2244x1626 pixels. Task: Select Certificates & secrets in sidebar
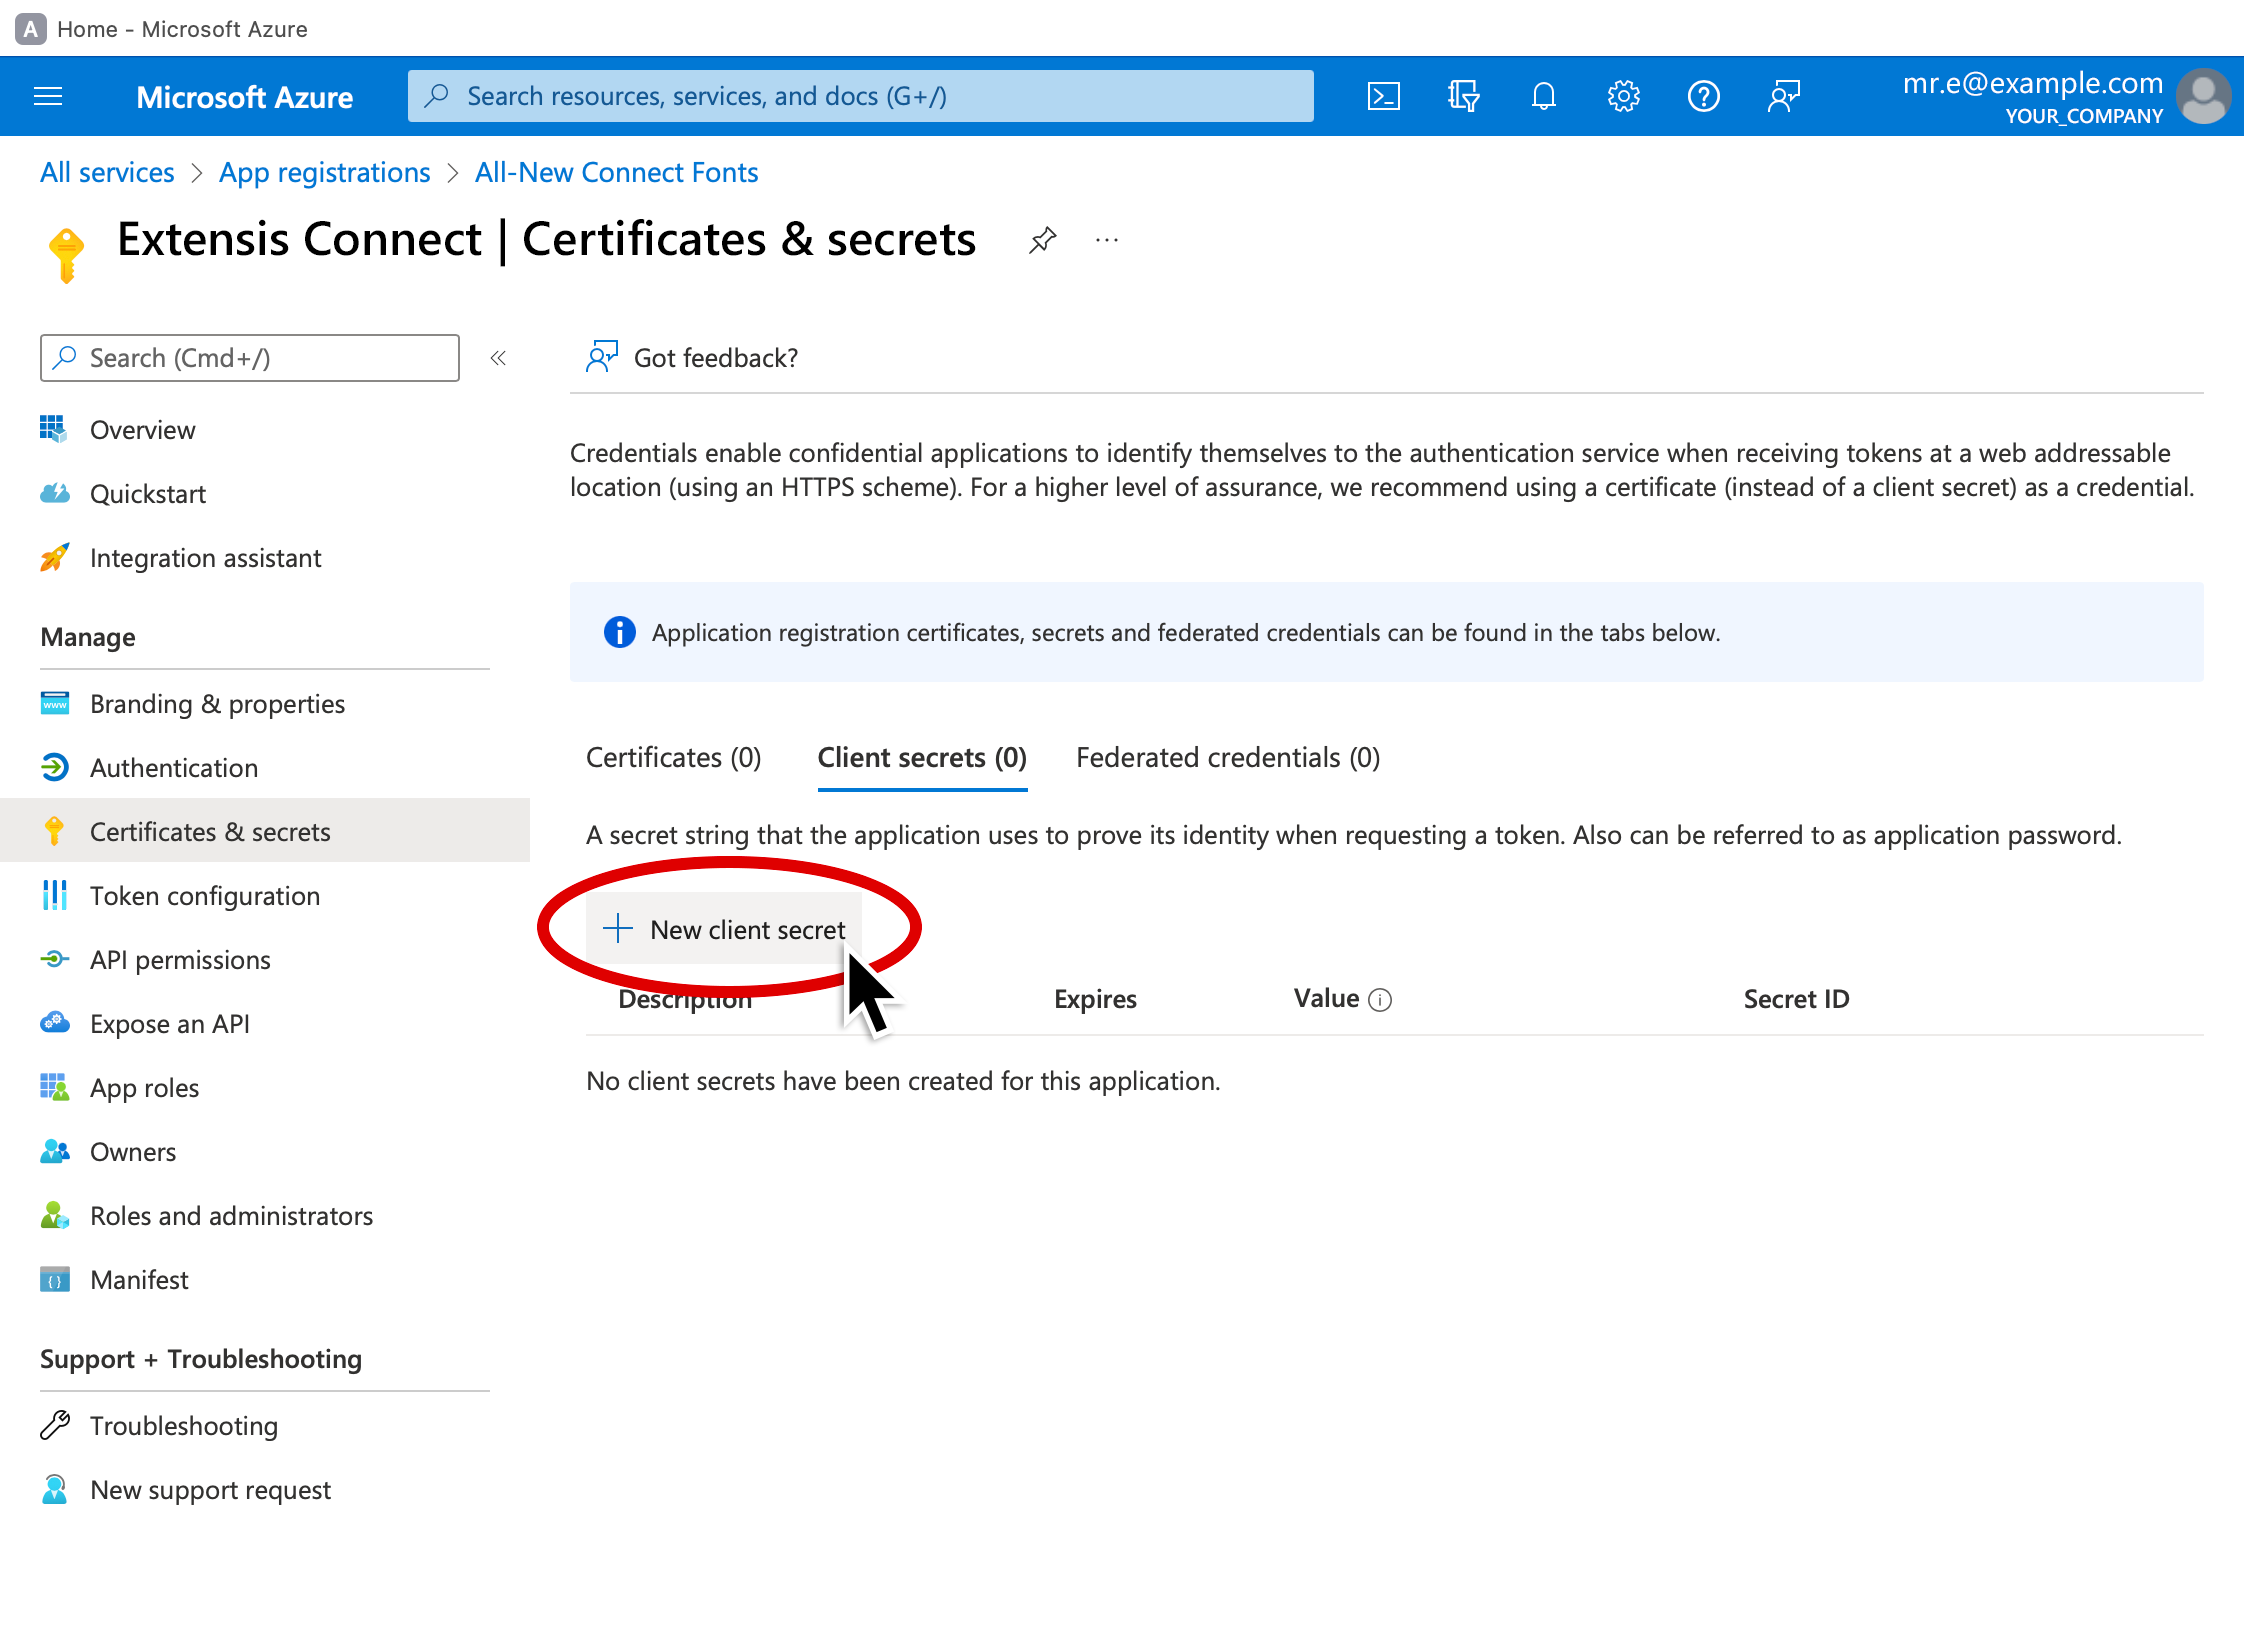(265, 830)
